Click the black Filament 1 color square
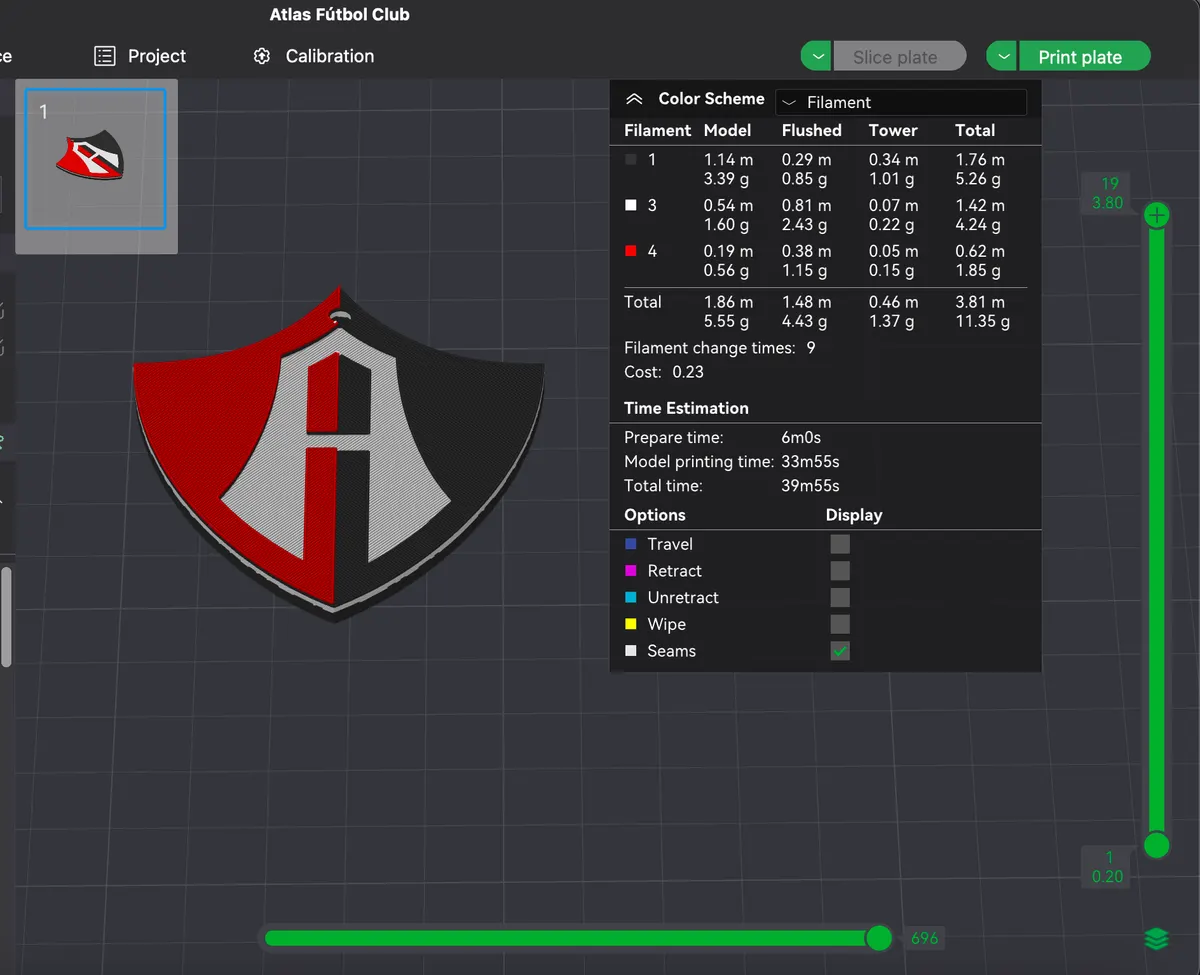Image resolution: width=1200 pixels, height=975 pixels. click(x=630, y=159)
